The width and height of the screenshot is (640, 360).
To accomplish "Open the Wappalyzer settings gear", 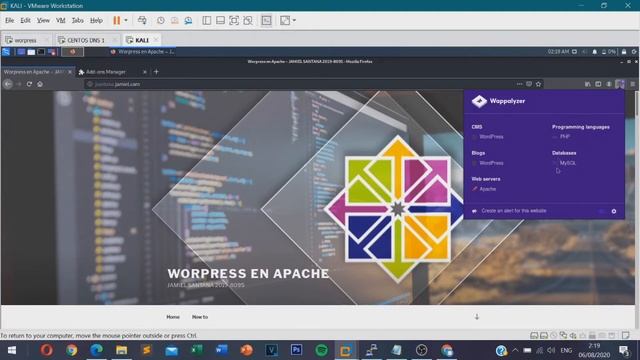I will tap(614, 211).
